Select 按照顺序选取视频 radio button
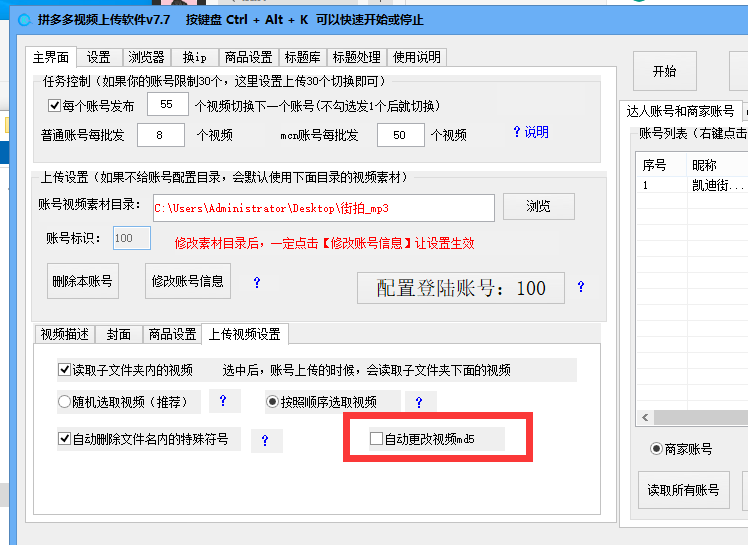748x545 pixels. tap(272, 402)
